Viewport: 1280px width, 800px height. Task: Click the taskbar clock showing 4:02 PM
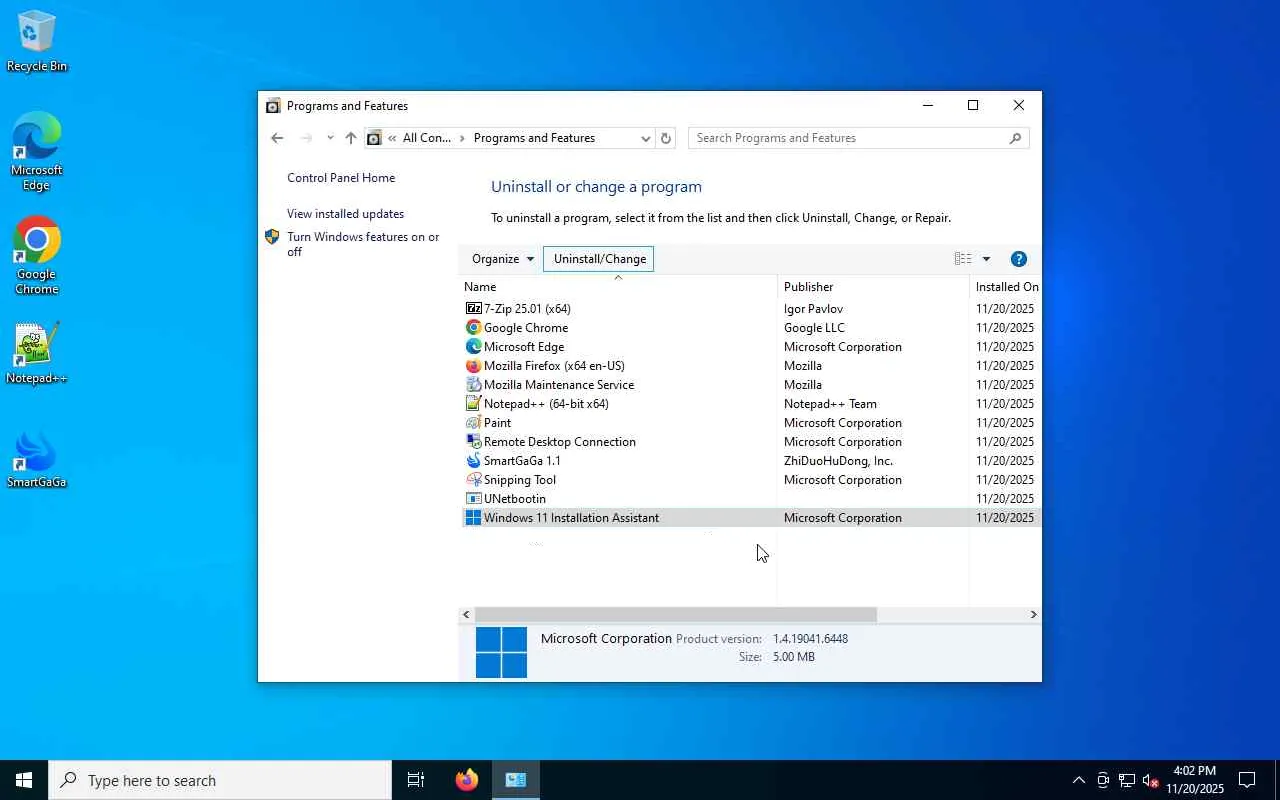coord(1194,780)
